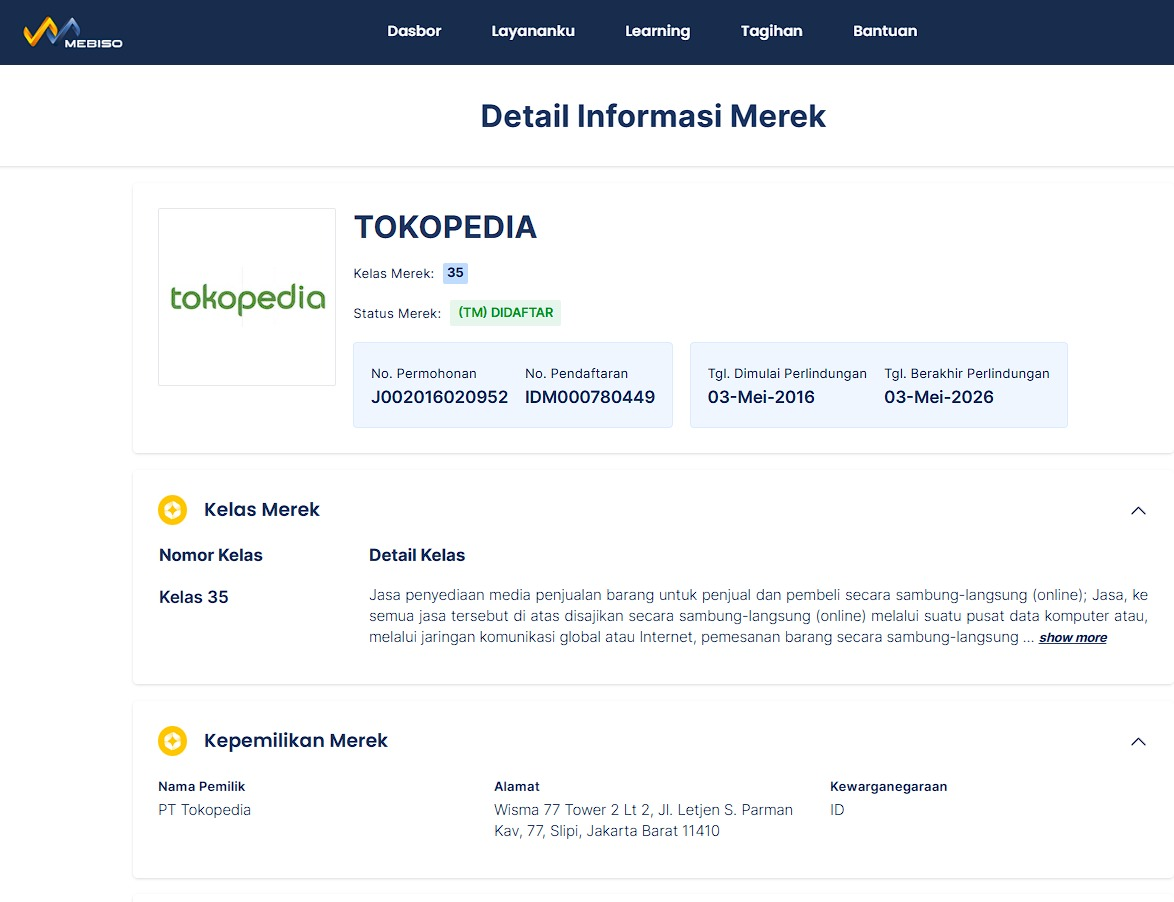Image resolution: width=1174 pixels, height=902 pixels.
Task: Click protection end date 03-Mei-2026
Action: 939,397
